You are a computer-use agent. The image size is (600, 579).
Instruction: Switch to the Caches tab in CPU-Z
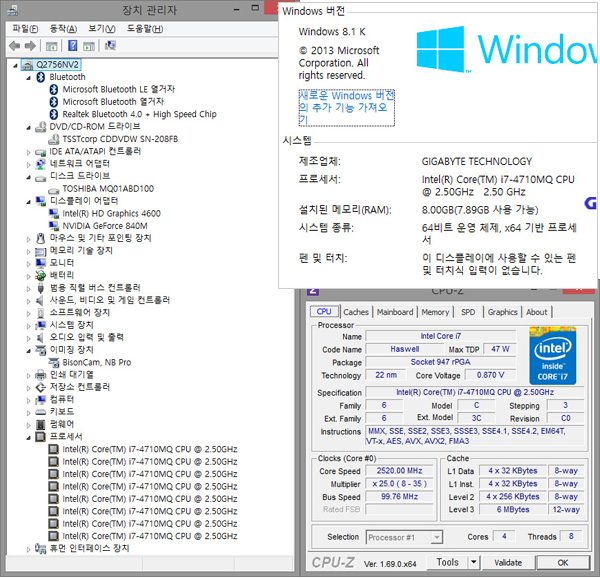(x=356, y=312)
